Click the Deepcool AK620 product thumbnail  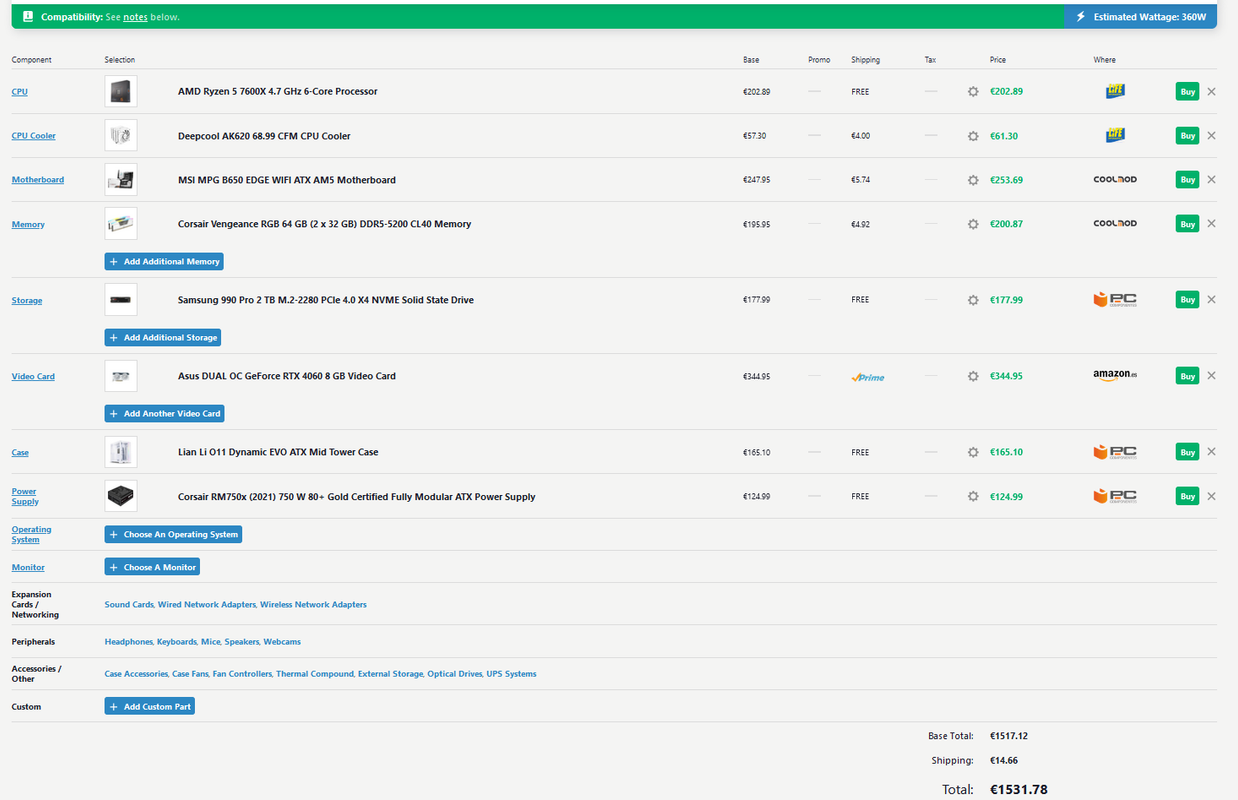tap(121, 135)
